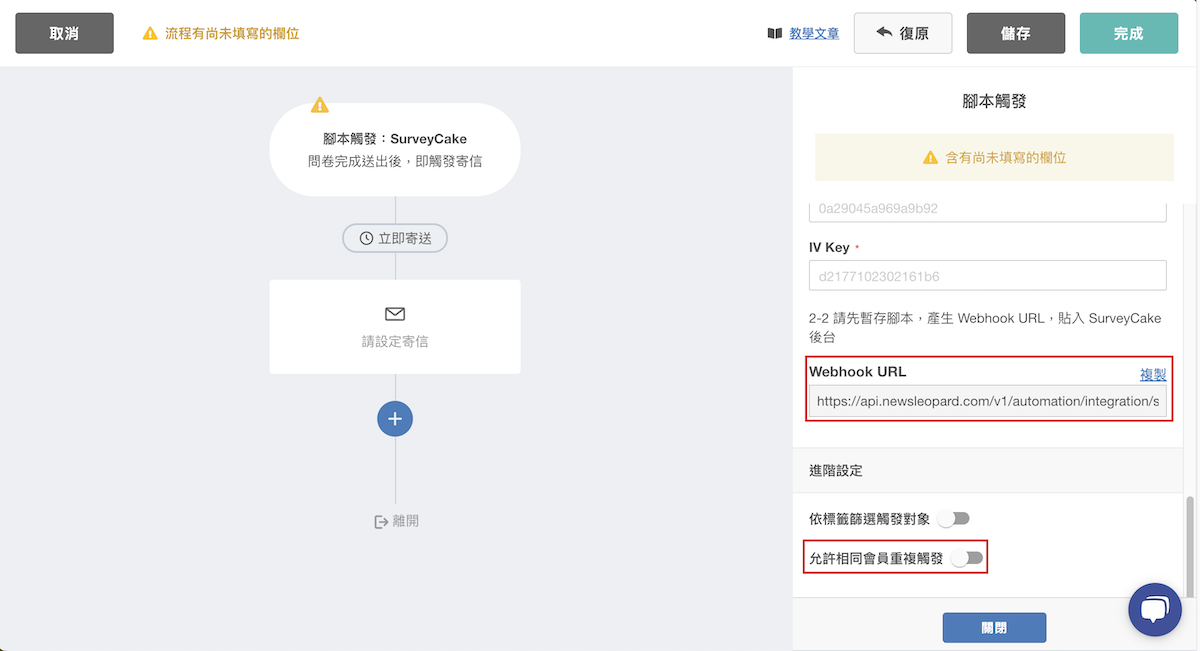Toggle 依標籤篩選觸發對象 switch

point(954,519)
